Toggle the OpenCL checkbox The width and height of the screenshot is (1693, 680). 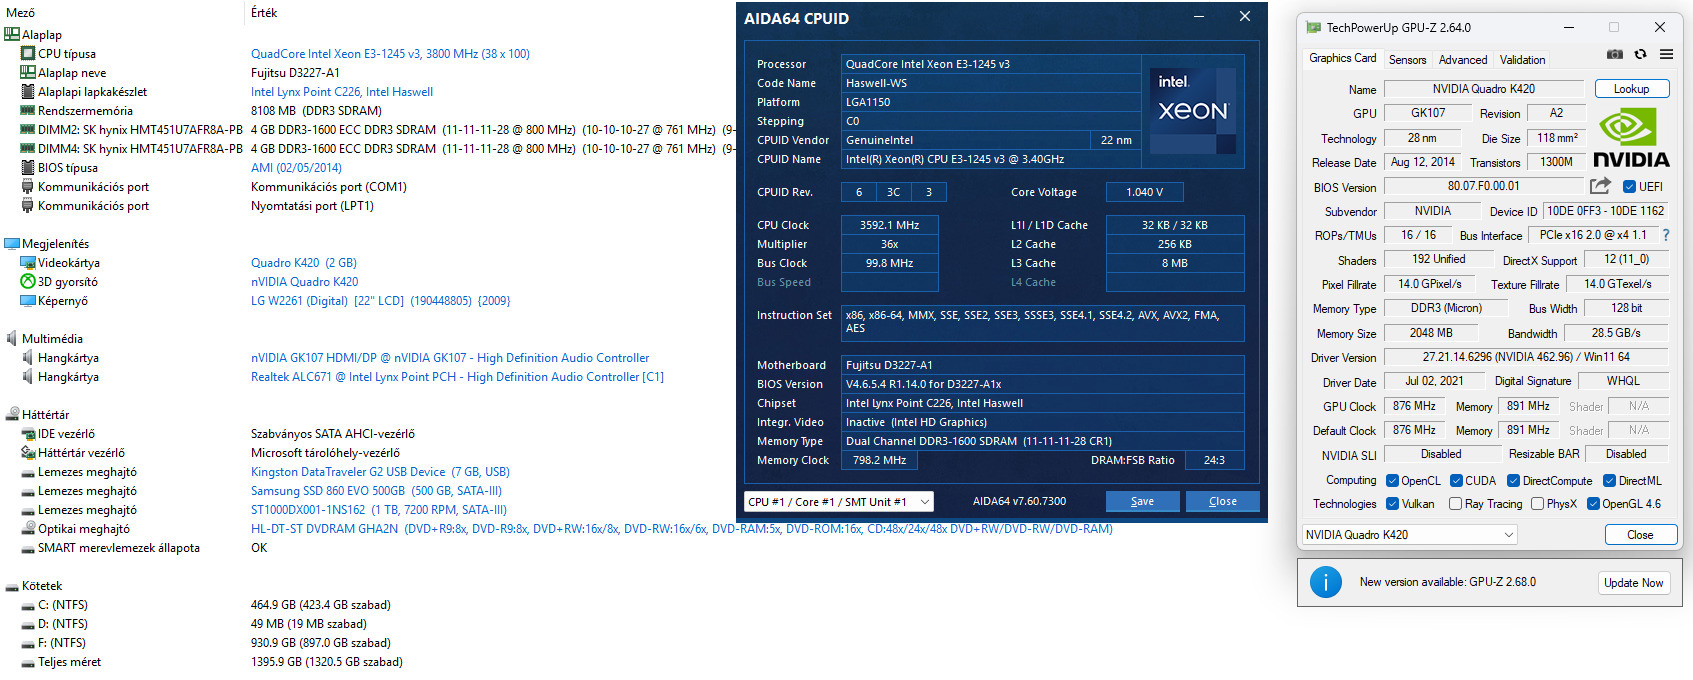(1392, 481)
